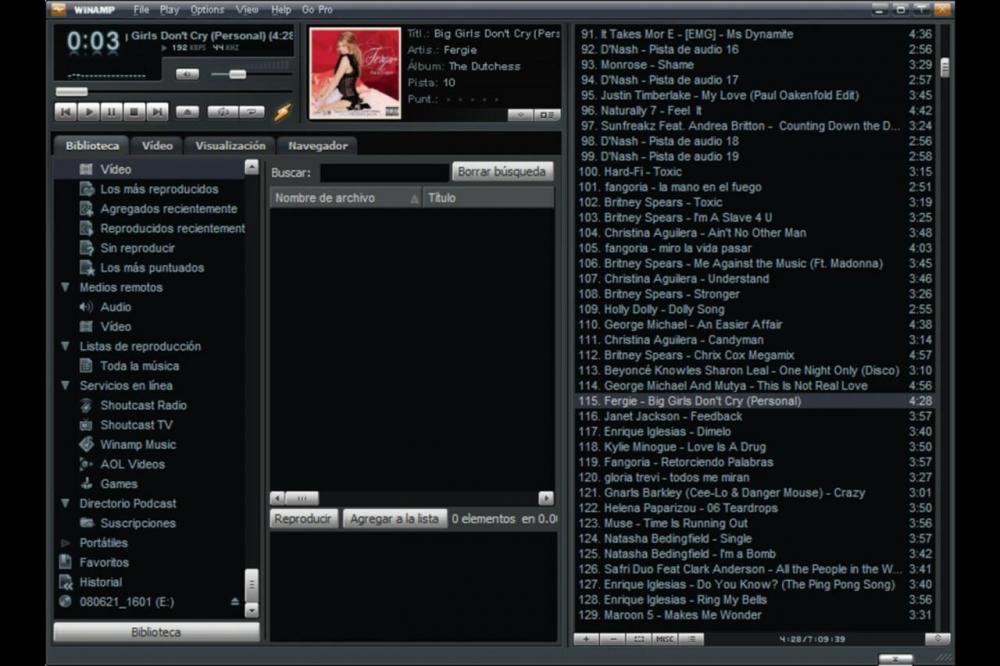Click the Agregar a la lista button
Image resolution: width=1000 pixels, height=666 pixels.
(393, 519)
